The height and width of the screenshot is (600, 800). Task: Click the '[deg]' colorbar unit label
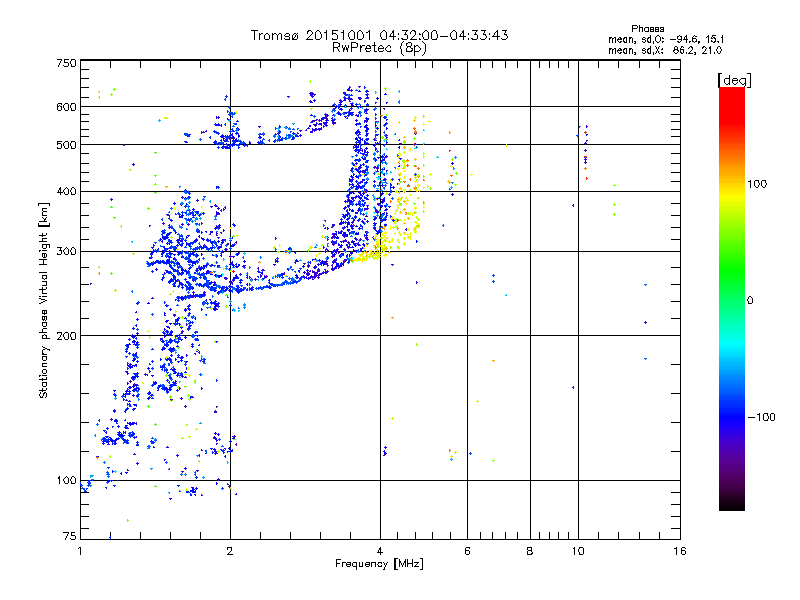coord(734,80)
